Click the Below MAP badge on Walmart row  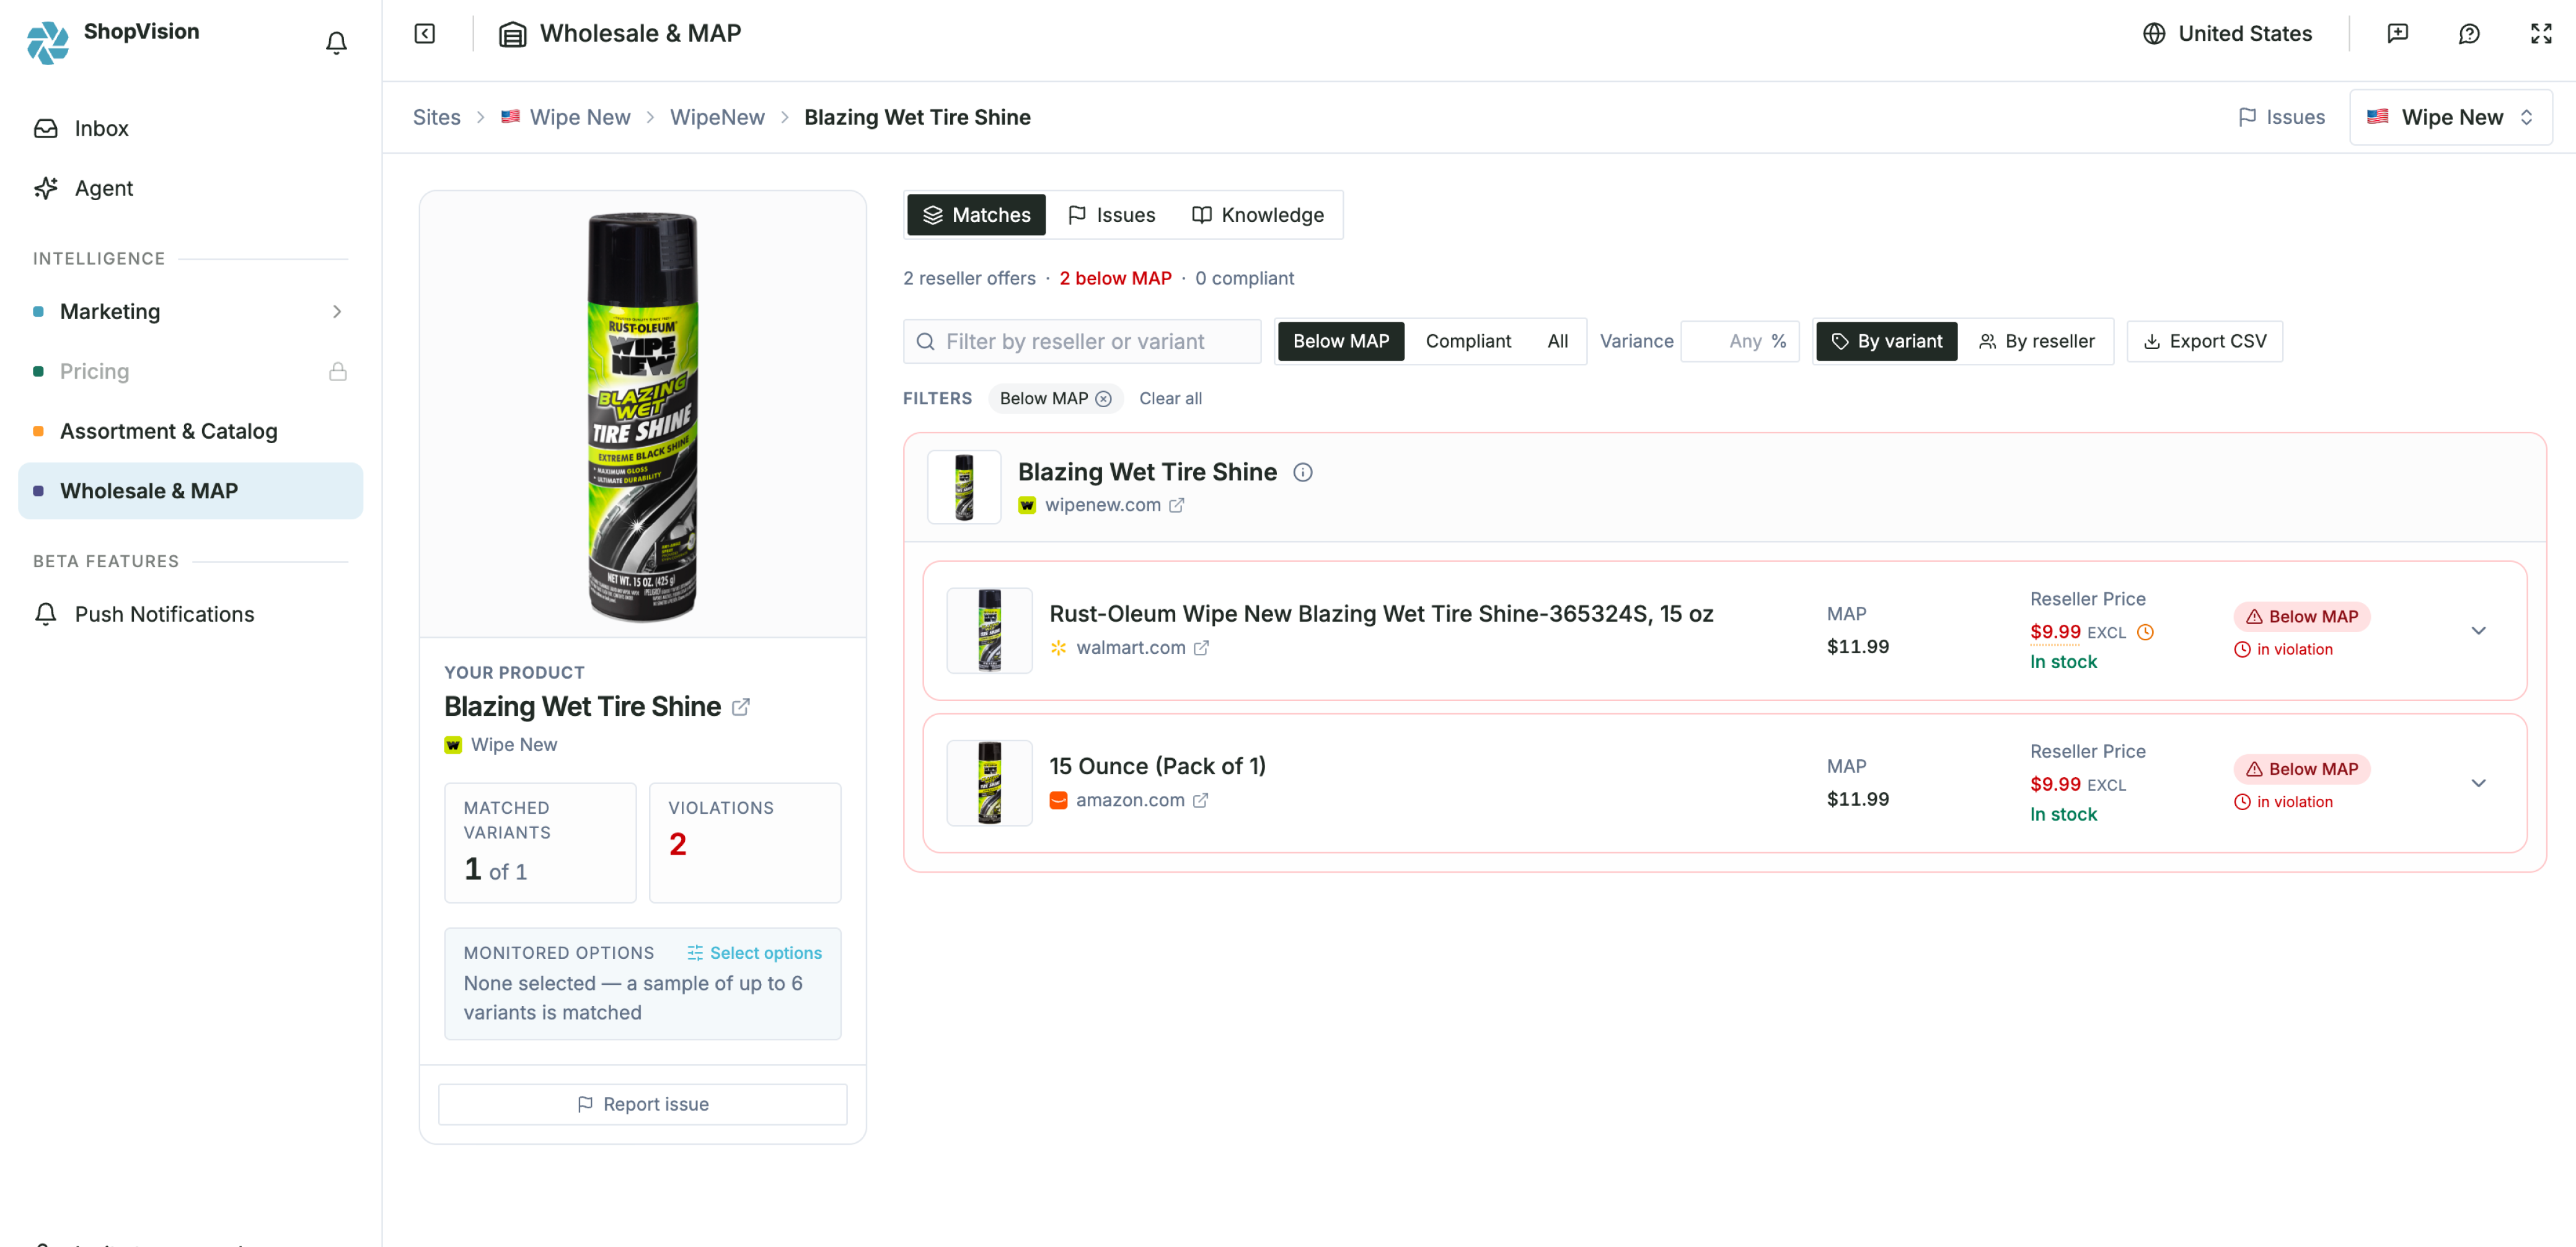(2302, 617)
